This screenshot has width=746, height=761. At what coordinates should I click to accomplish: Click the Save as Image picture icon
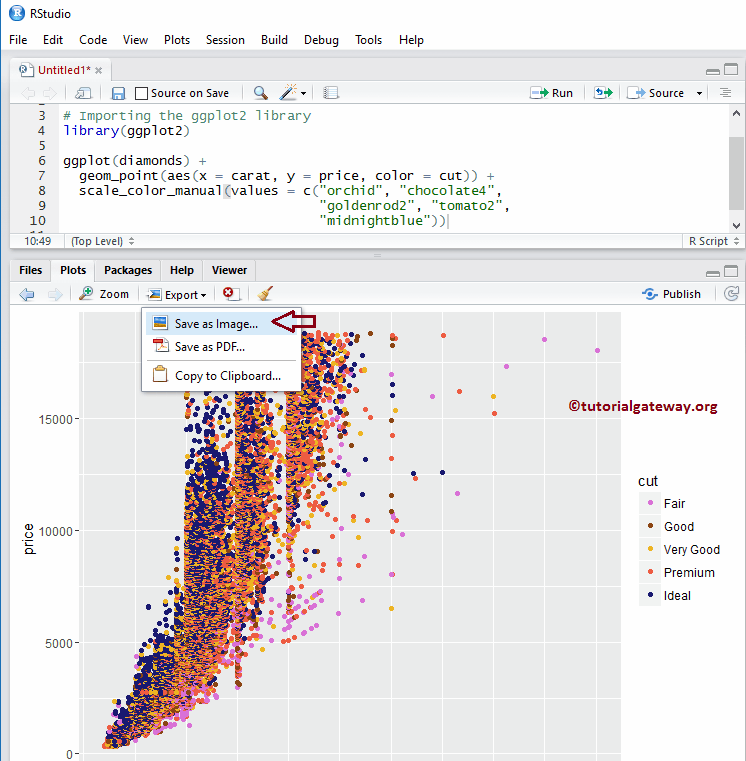[x=160, y=323]
